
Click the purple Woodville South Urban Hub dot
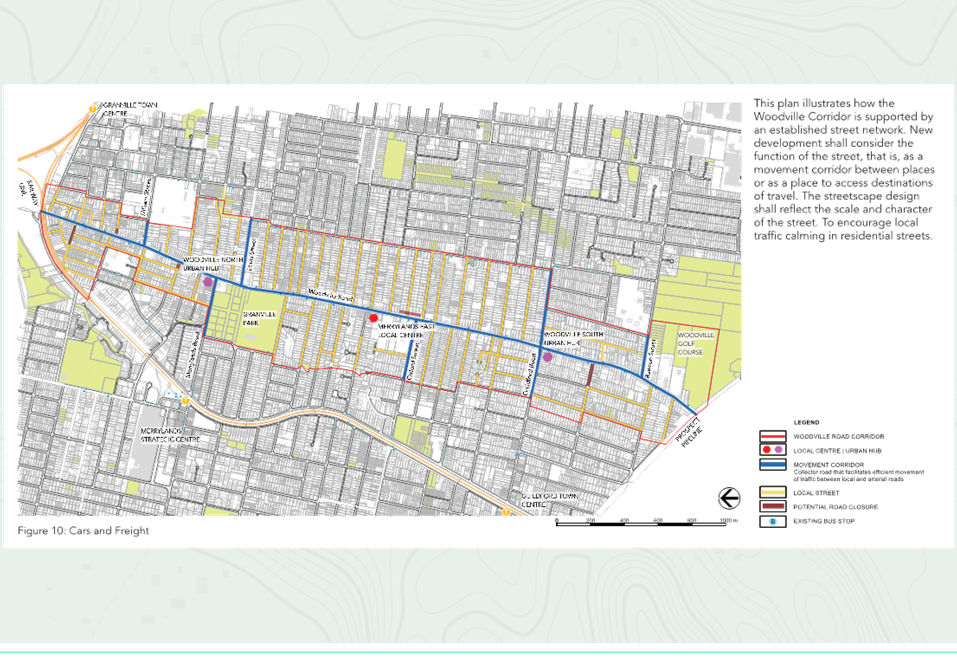pyautogui.click(x=547, y=357)
